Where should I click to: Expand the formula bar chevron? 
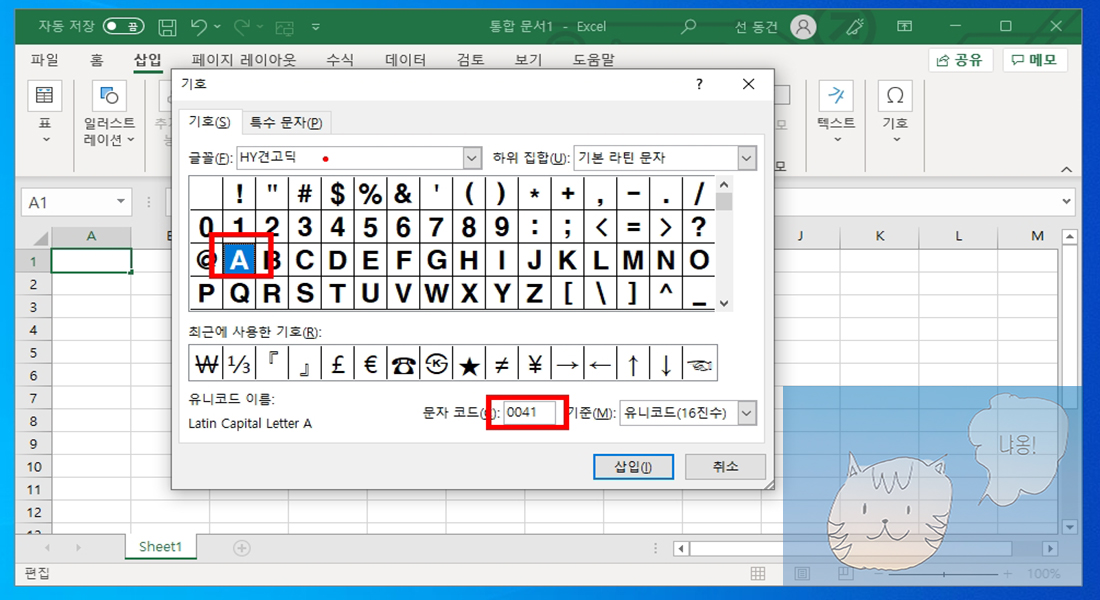pyautogui.click(x=1066, y=202)
